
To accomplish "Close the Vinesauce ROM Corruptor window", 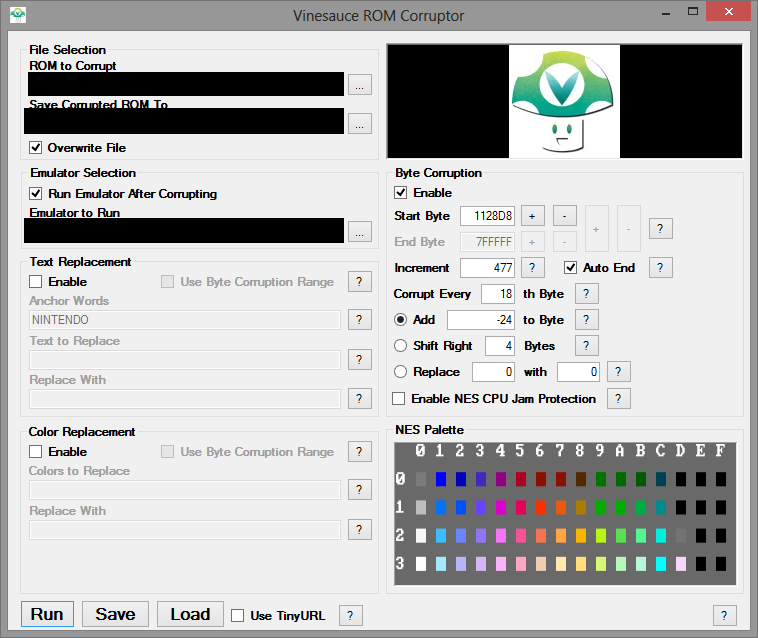I will 728,11.
